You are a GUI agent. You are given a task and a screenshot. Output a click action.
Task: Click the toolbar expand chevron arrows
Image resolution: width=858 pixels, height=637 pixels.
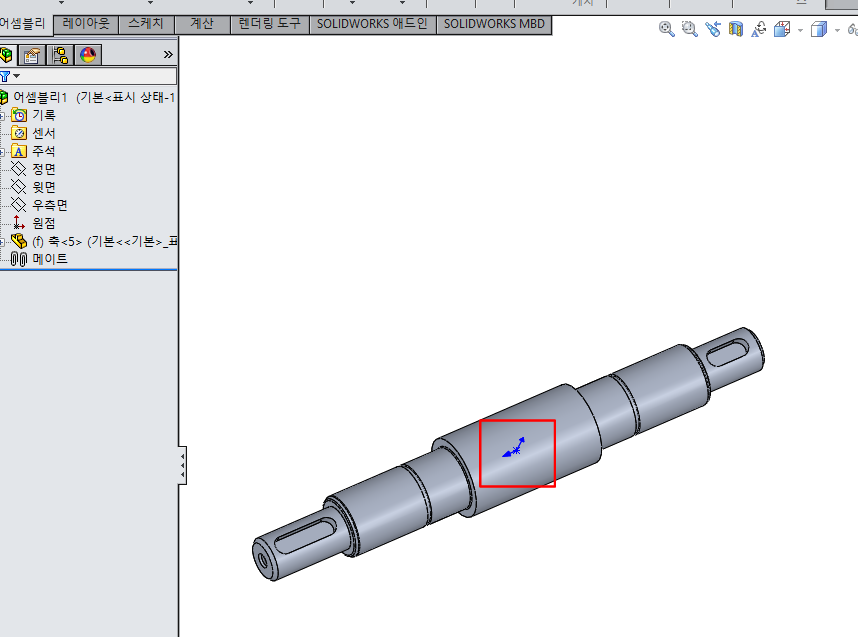click(166, 54)
